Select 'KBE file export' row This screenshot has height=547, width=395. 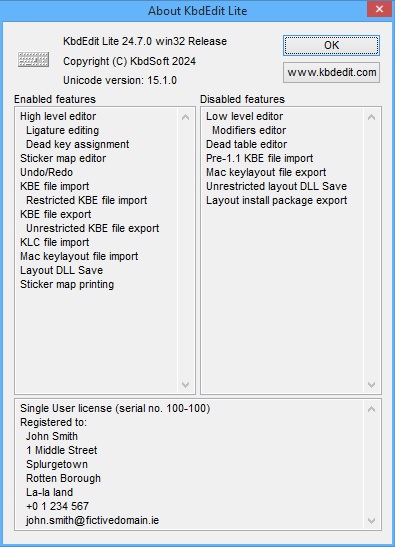[x=55, y=214]
